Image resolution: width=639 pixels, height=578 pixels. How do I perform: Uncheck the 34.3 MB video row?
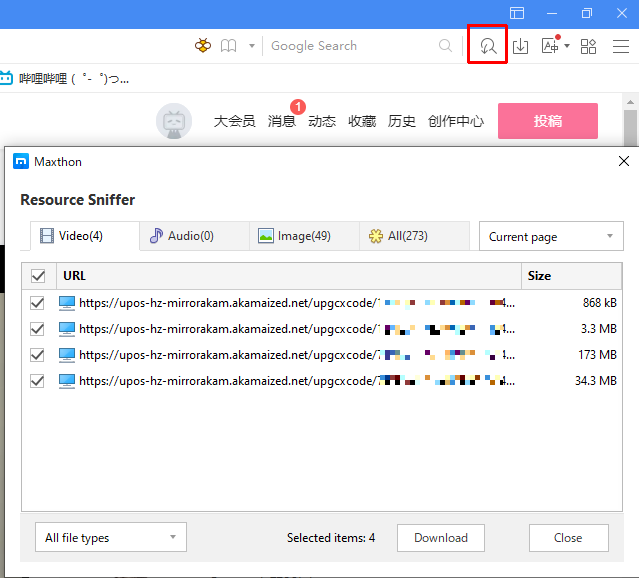[x=37, y=381]
